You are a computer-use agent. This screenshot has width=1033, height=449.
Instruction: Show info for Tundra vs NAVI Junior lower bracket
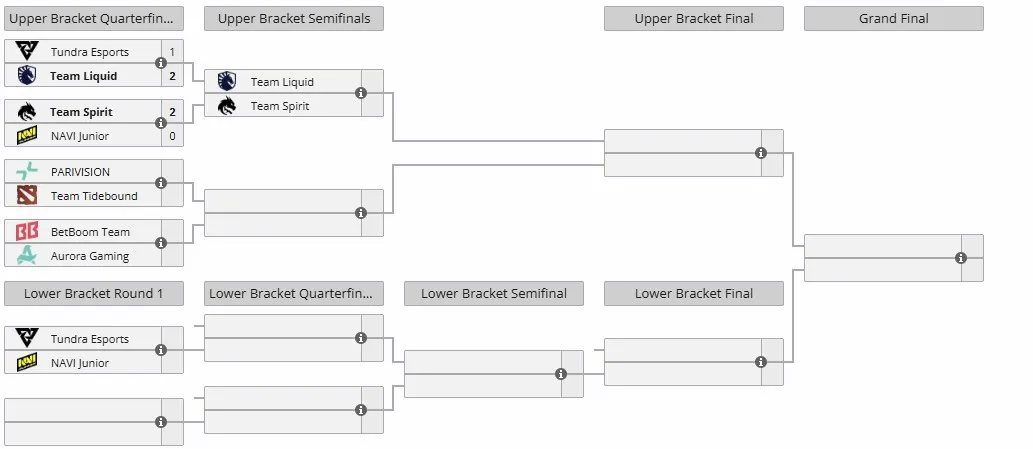coord(161,350)
